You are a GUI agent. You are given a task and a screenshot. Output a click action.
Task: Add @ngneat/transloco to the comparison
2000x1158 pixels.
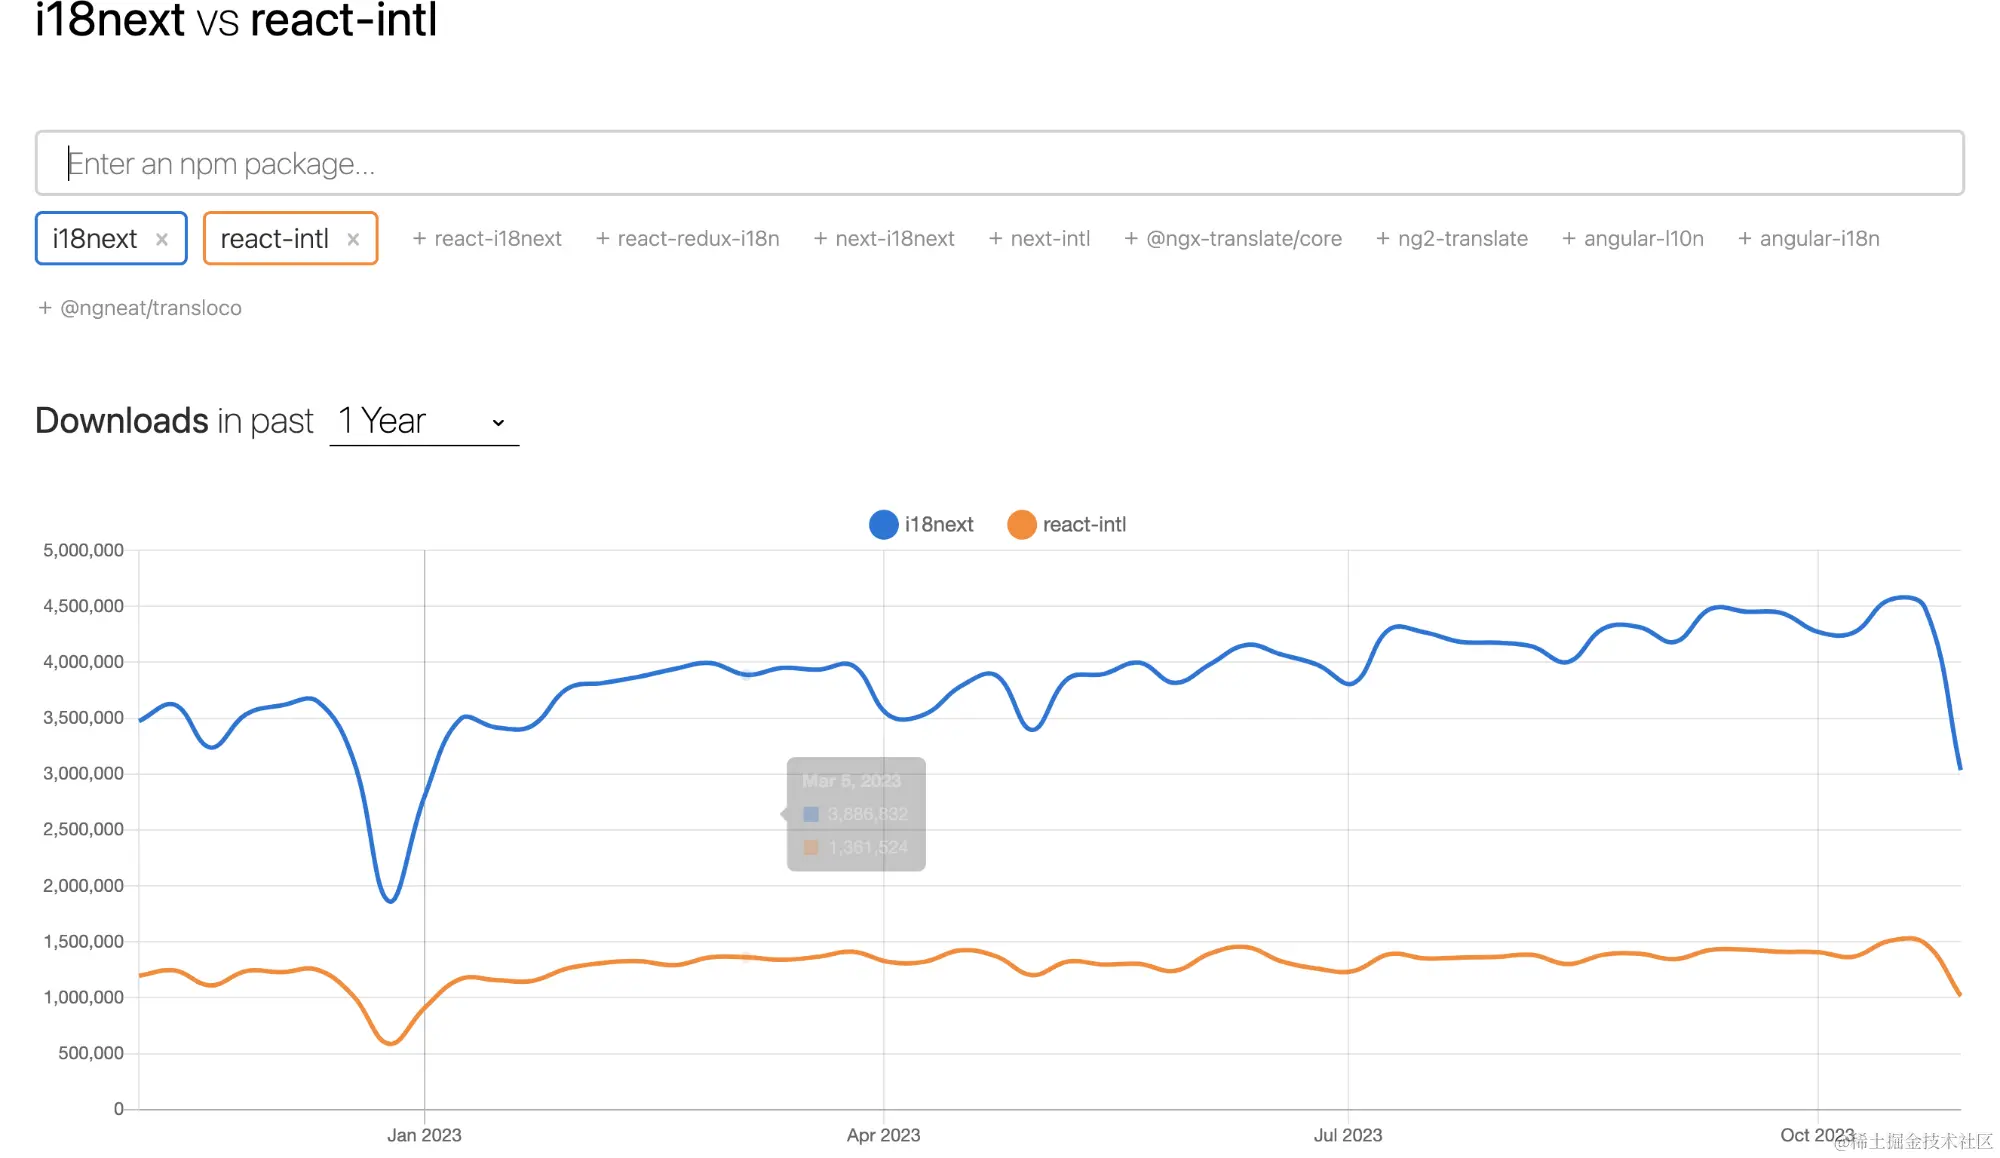[x=140, y=308]
